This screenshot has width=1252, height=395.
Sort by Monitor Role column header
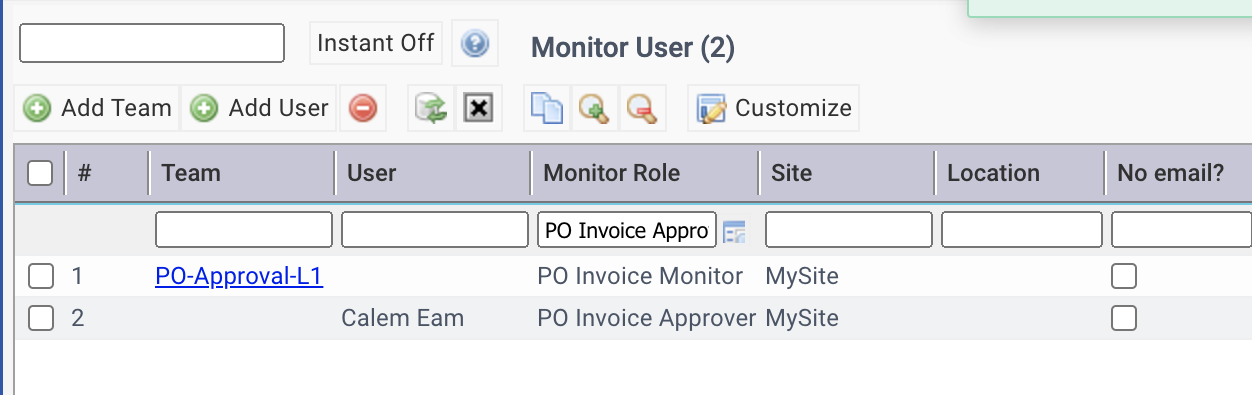point(611,173)
